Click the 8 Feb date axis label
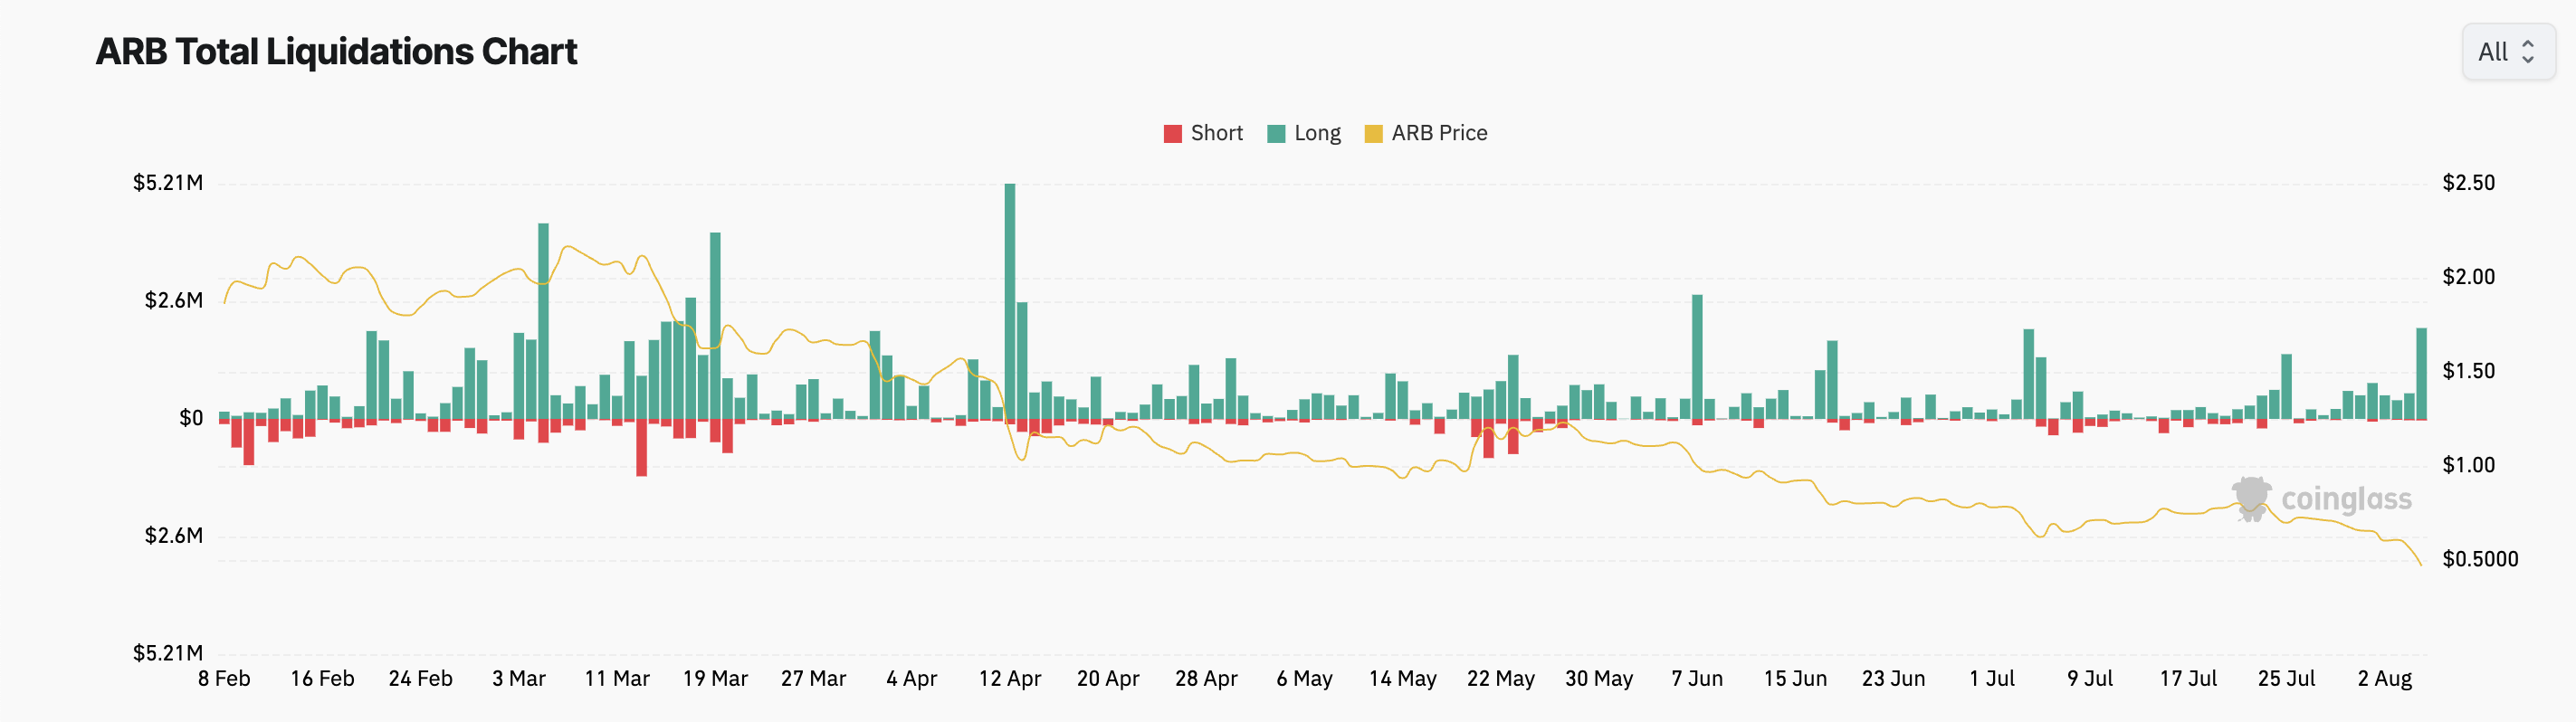This screenshot has width=2576, height=722. click(x=224, y=678)
